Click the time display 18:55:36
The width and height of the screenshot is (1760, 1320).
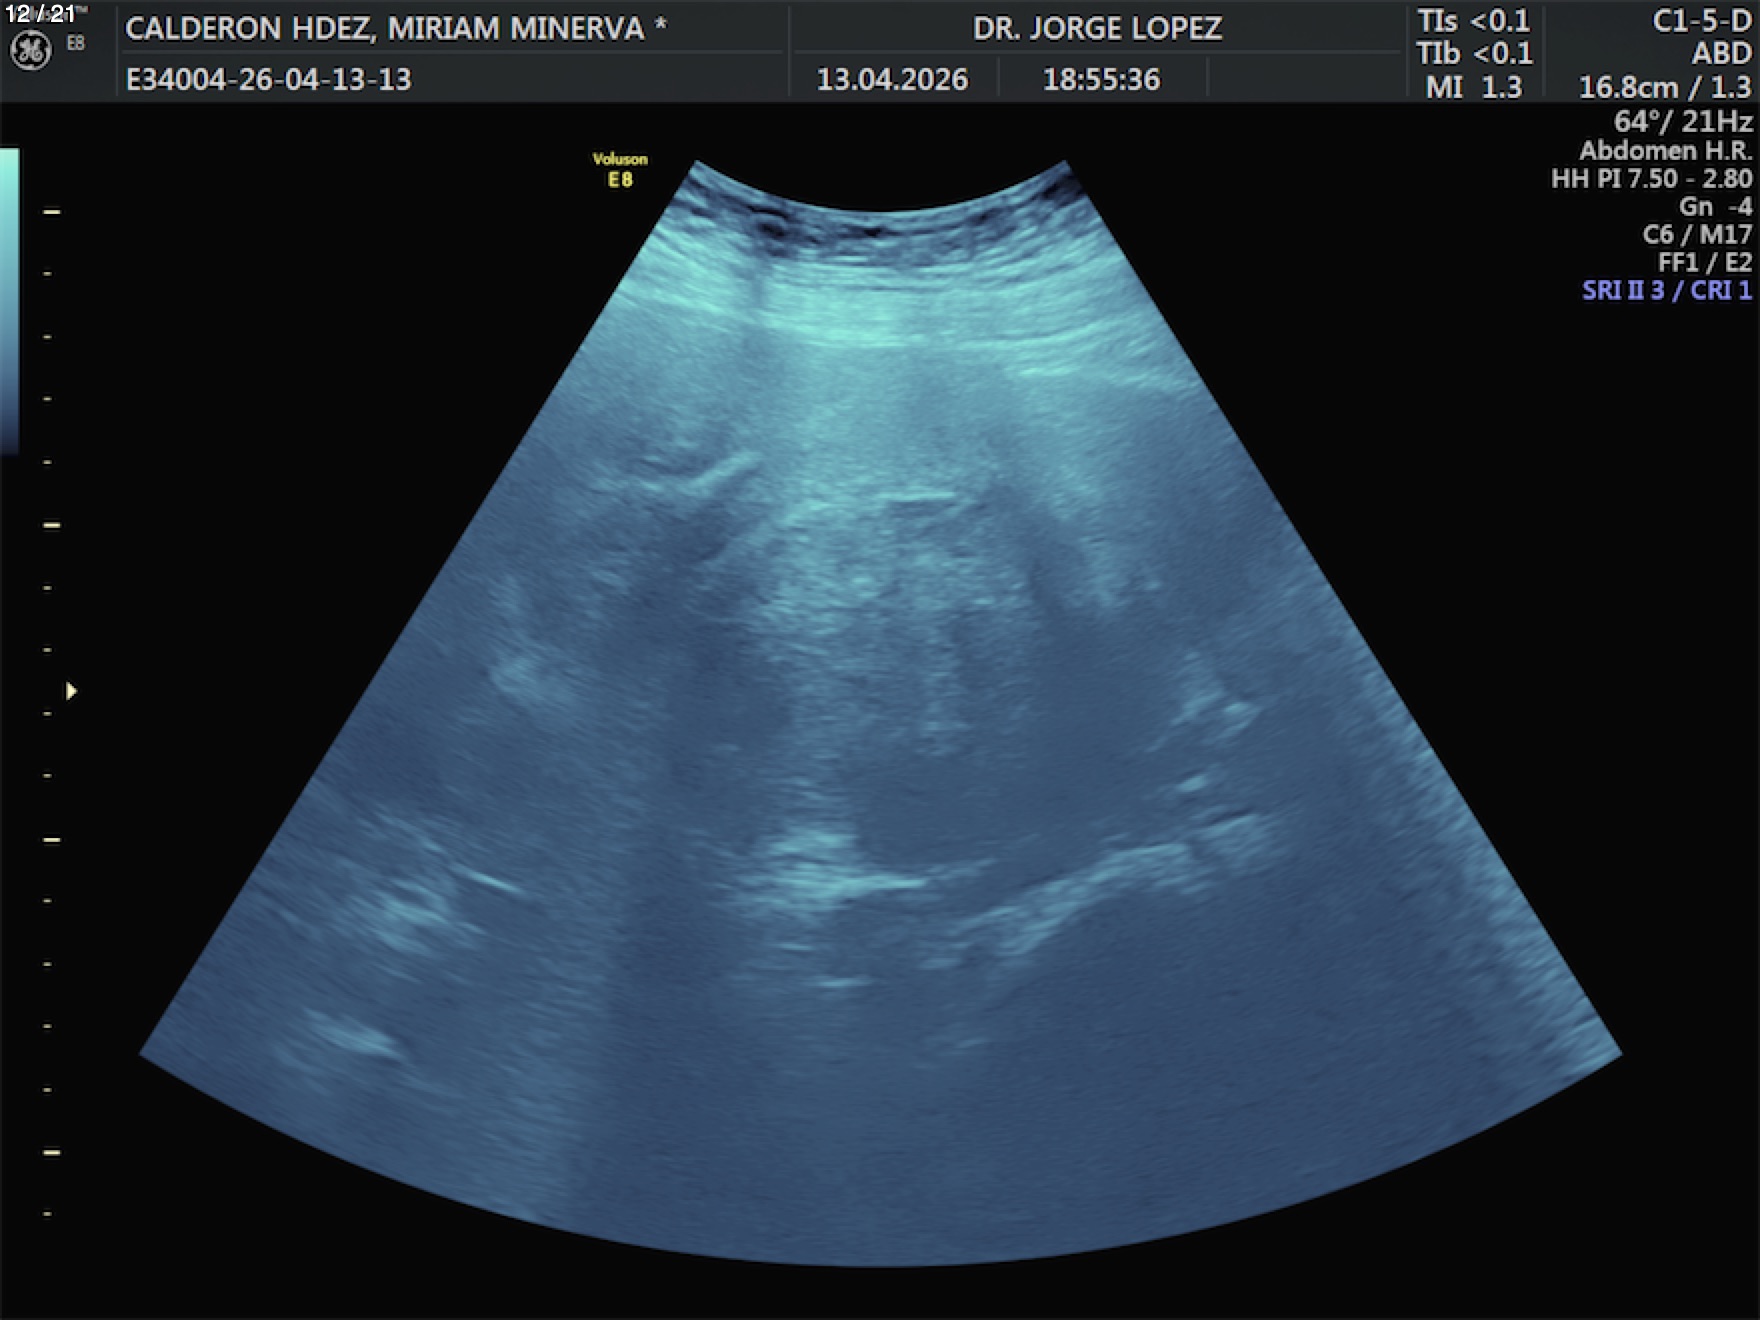click(1101, 80)
